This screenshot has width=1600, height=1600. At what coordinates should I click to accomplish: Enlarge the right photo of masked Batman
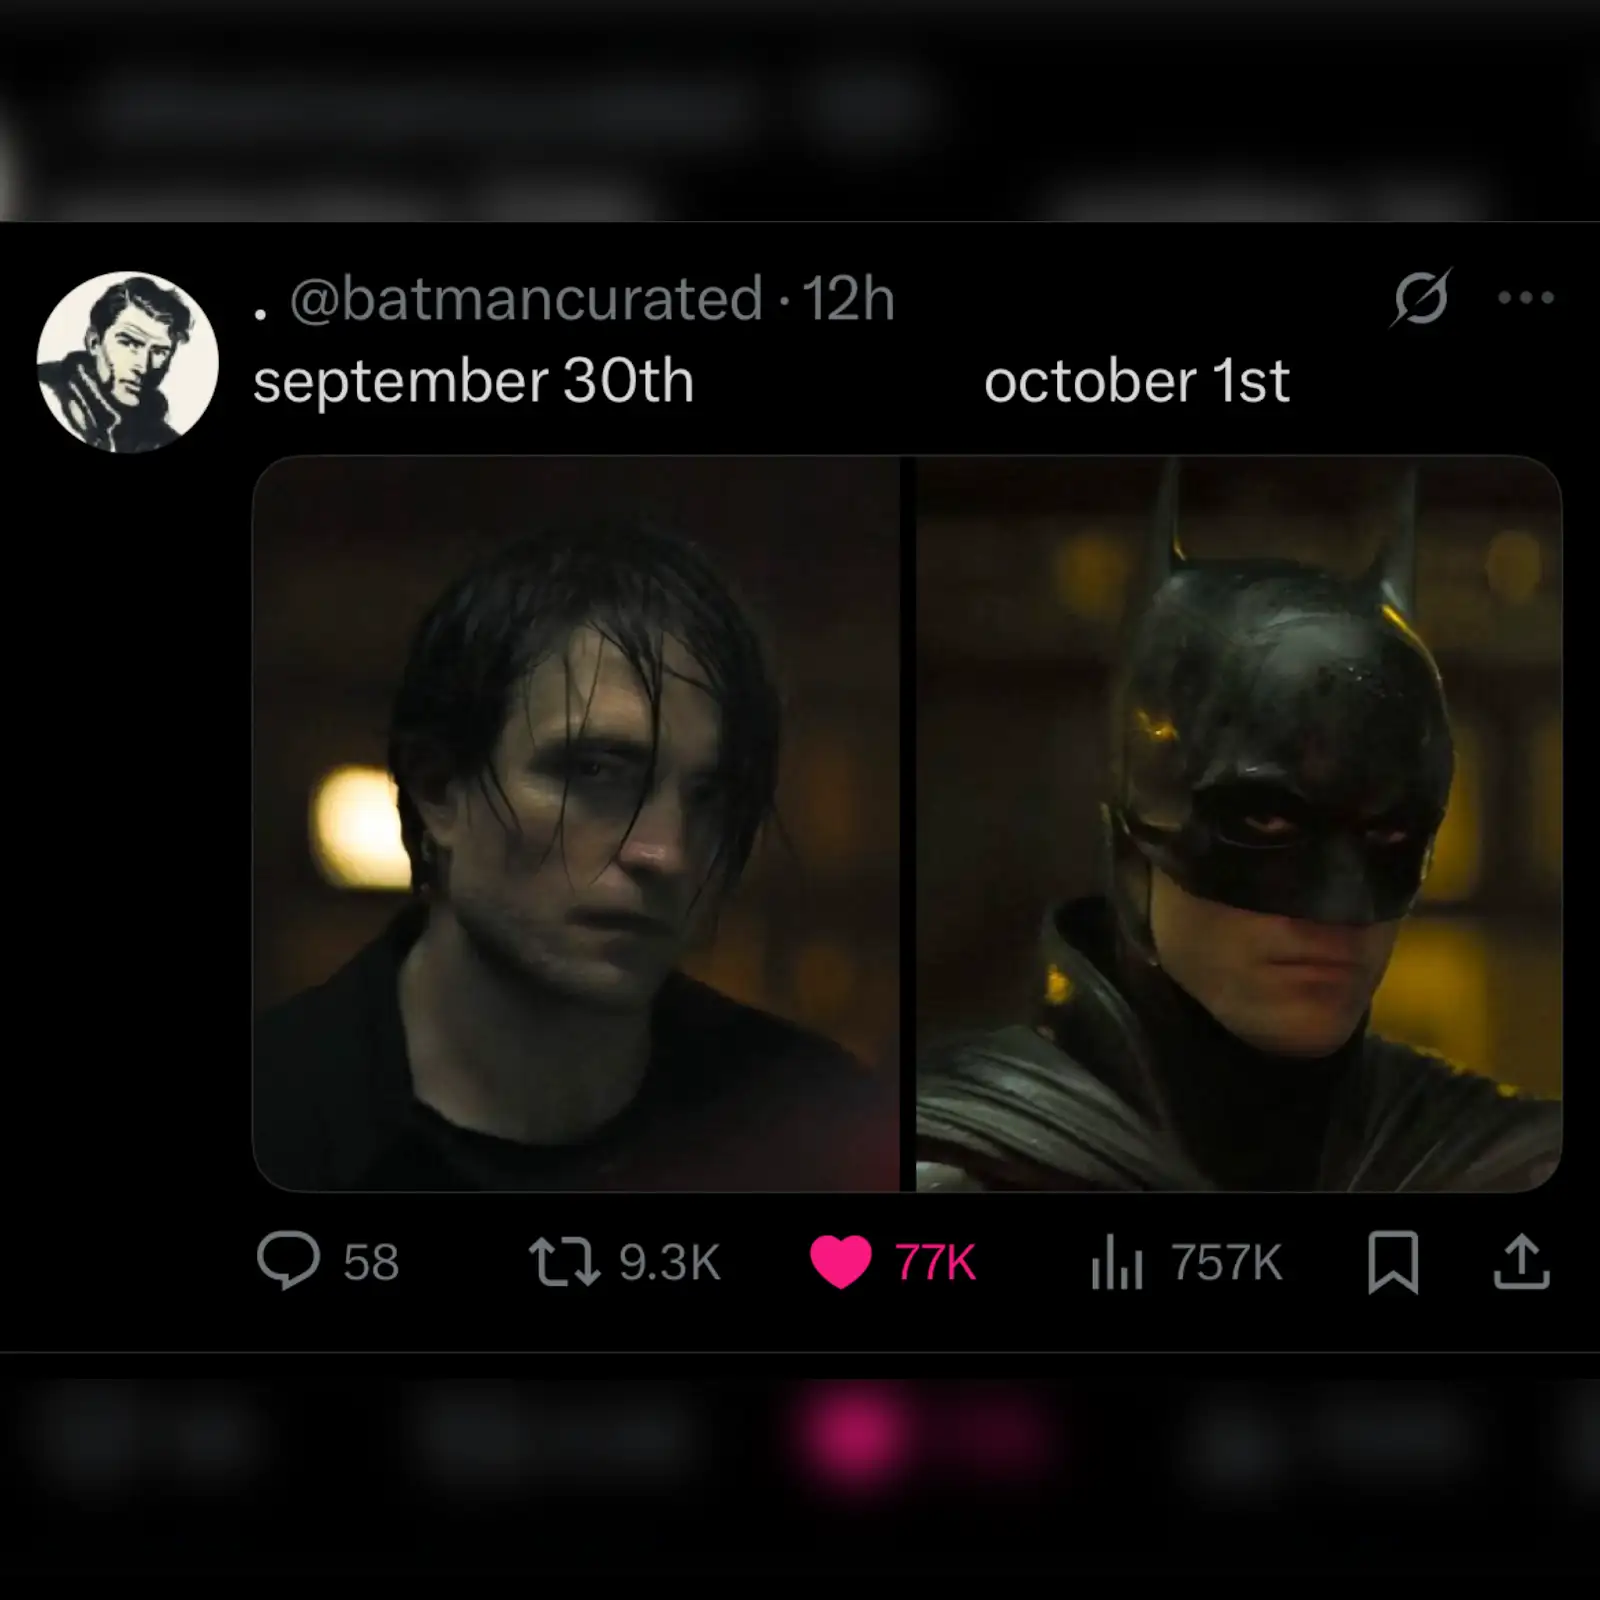point(1238,823)
